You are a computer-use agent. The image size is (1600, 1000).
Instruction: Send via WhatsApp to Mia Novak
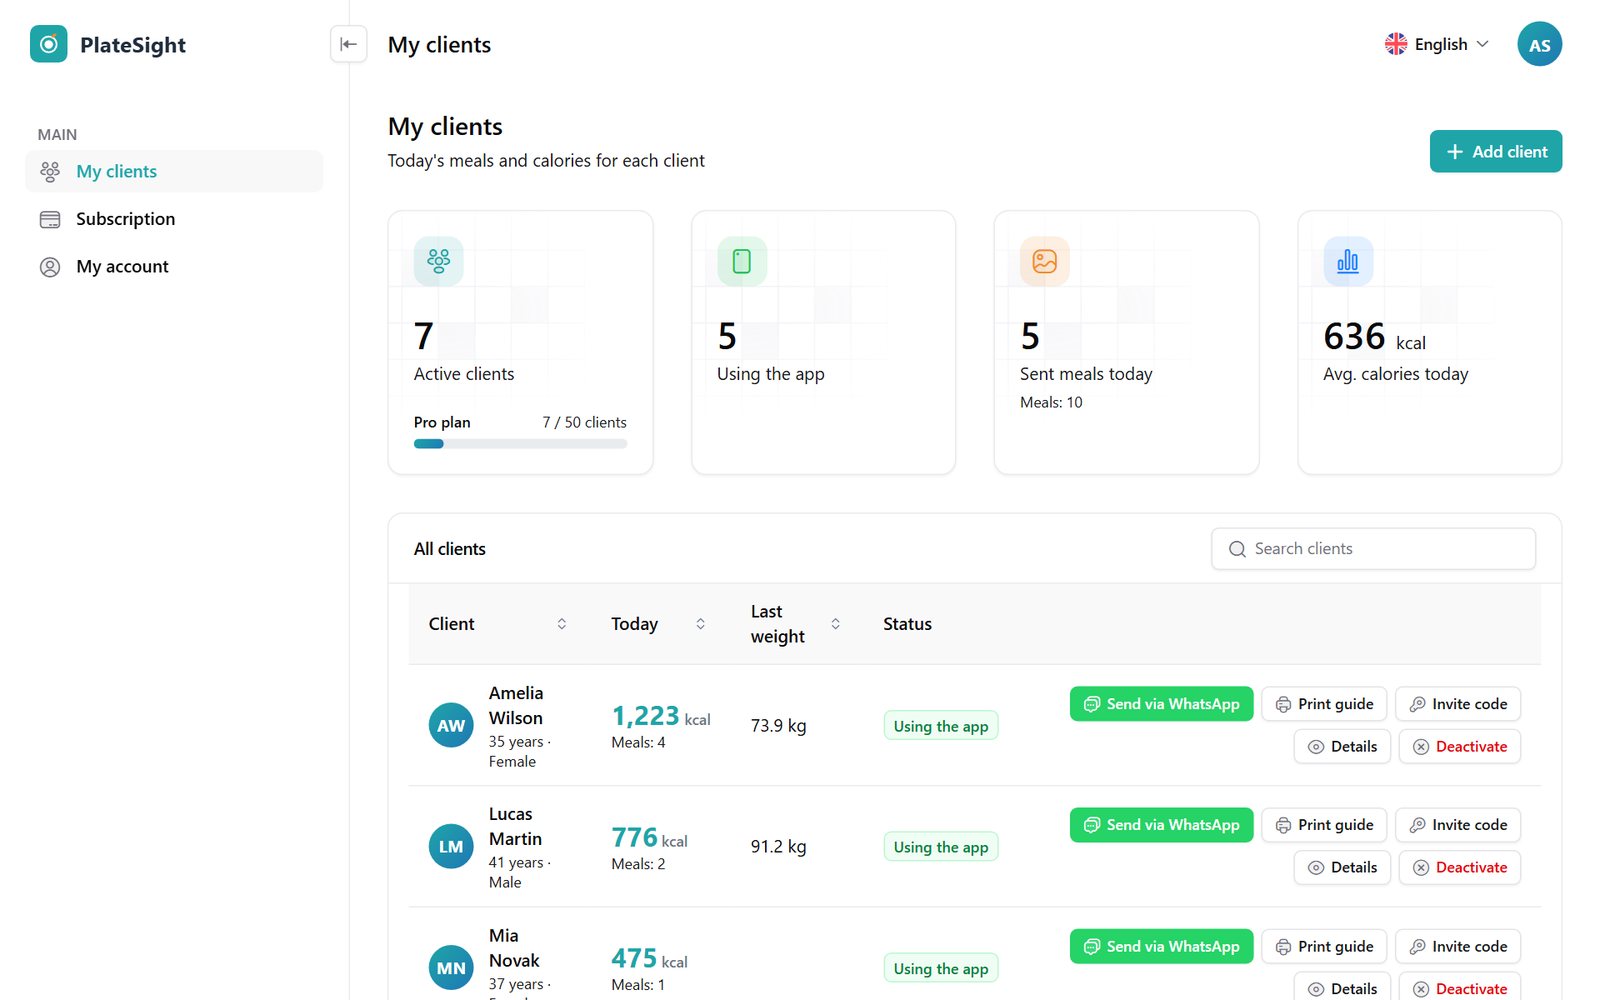coord(1161,946)
